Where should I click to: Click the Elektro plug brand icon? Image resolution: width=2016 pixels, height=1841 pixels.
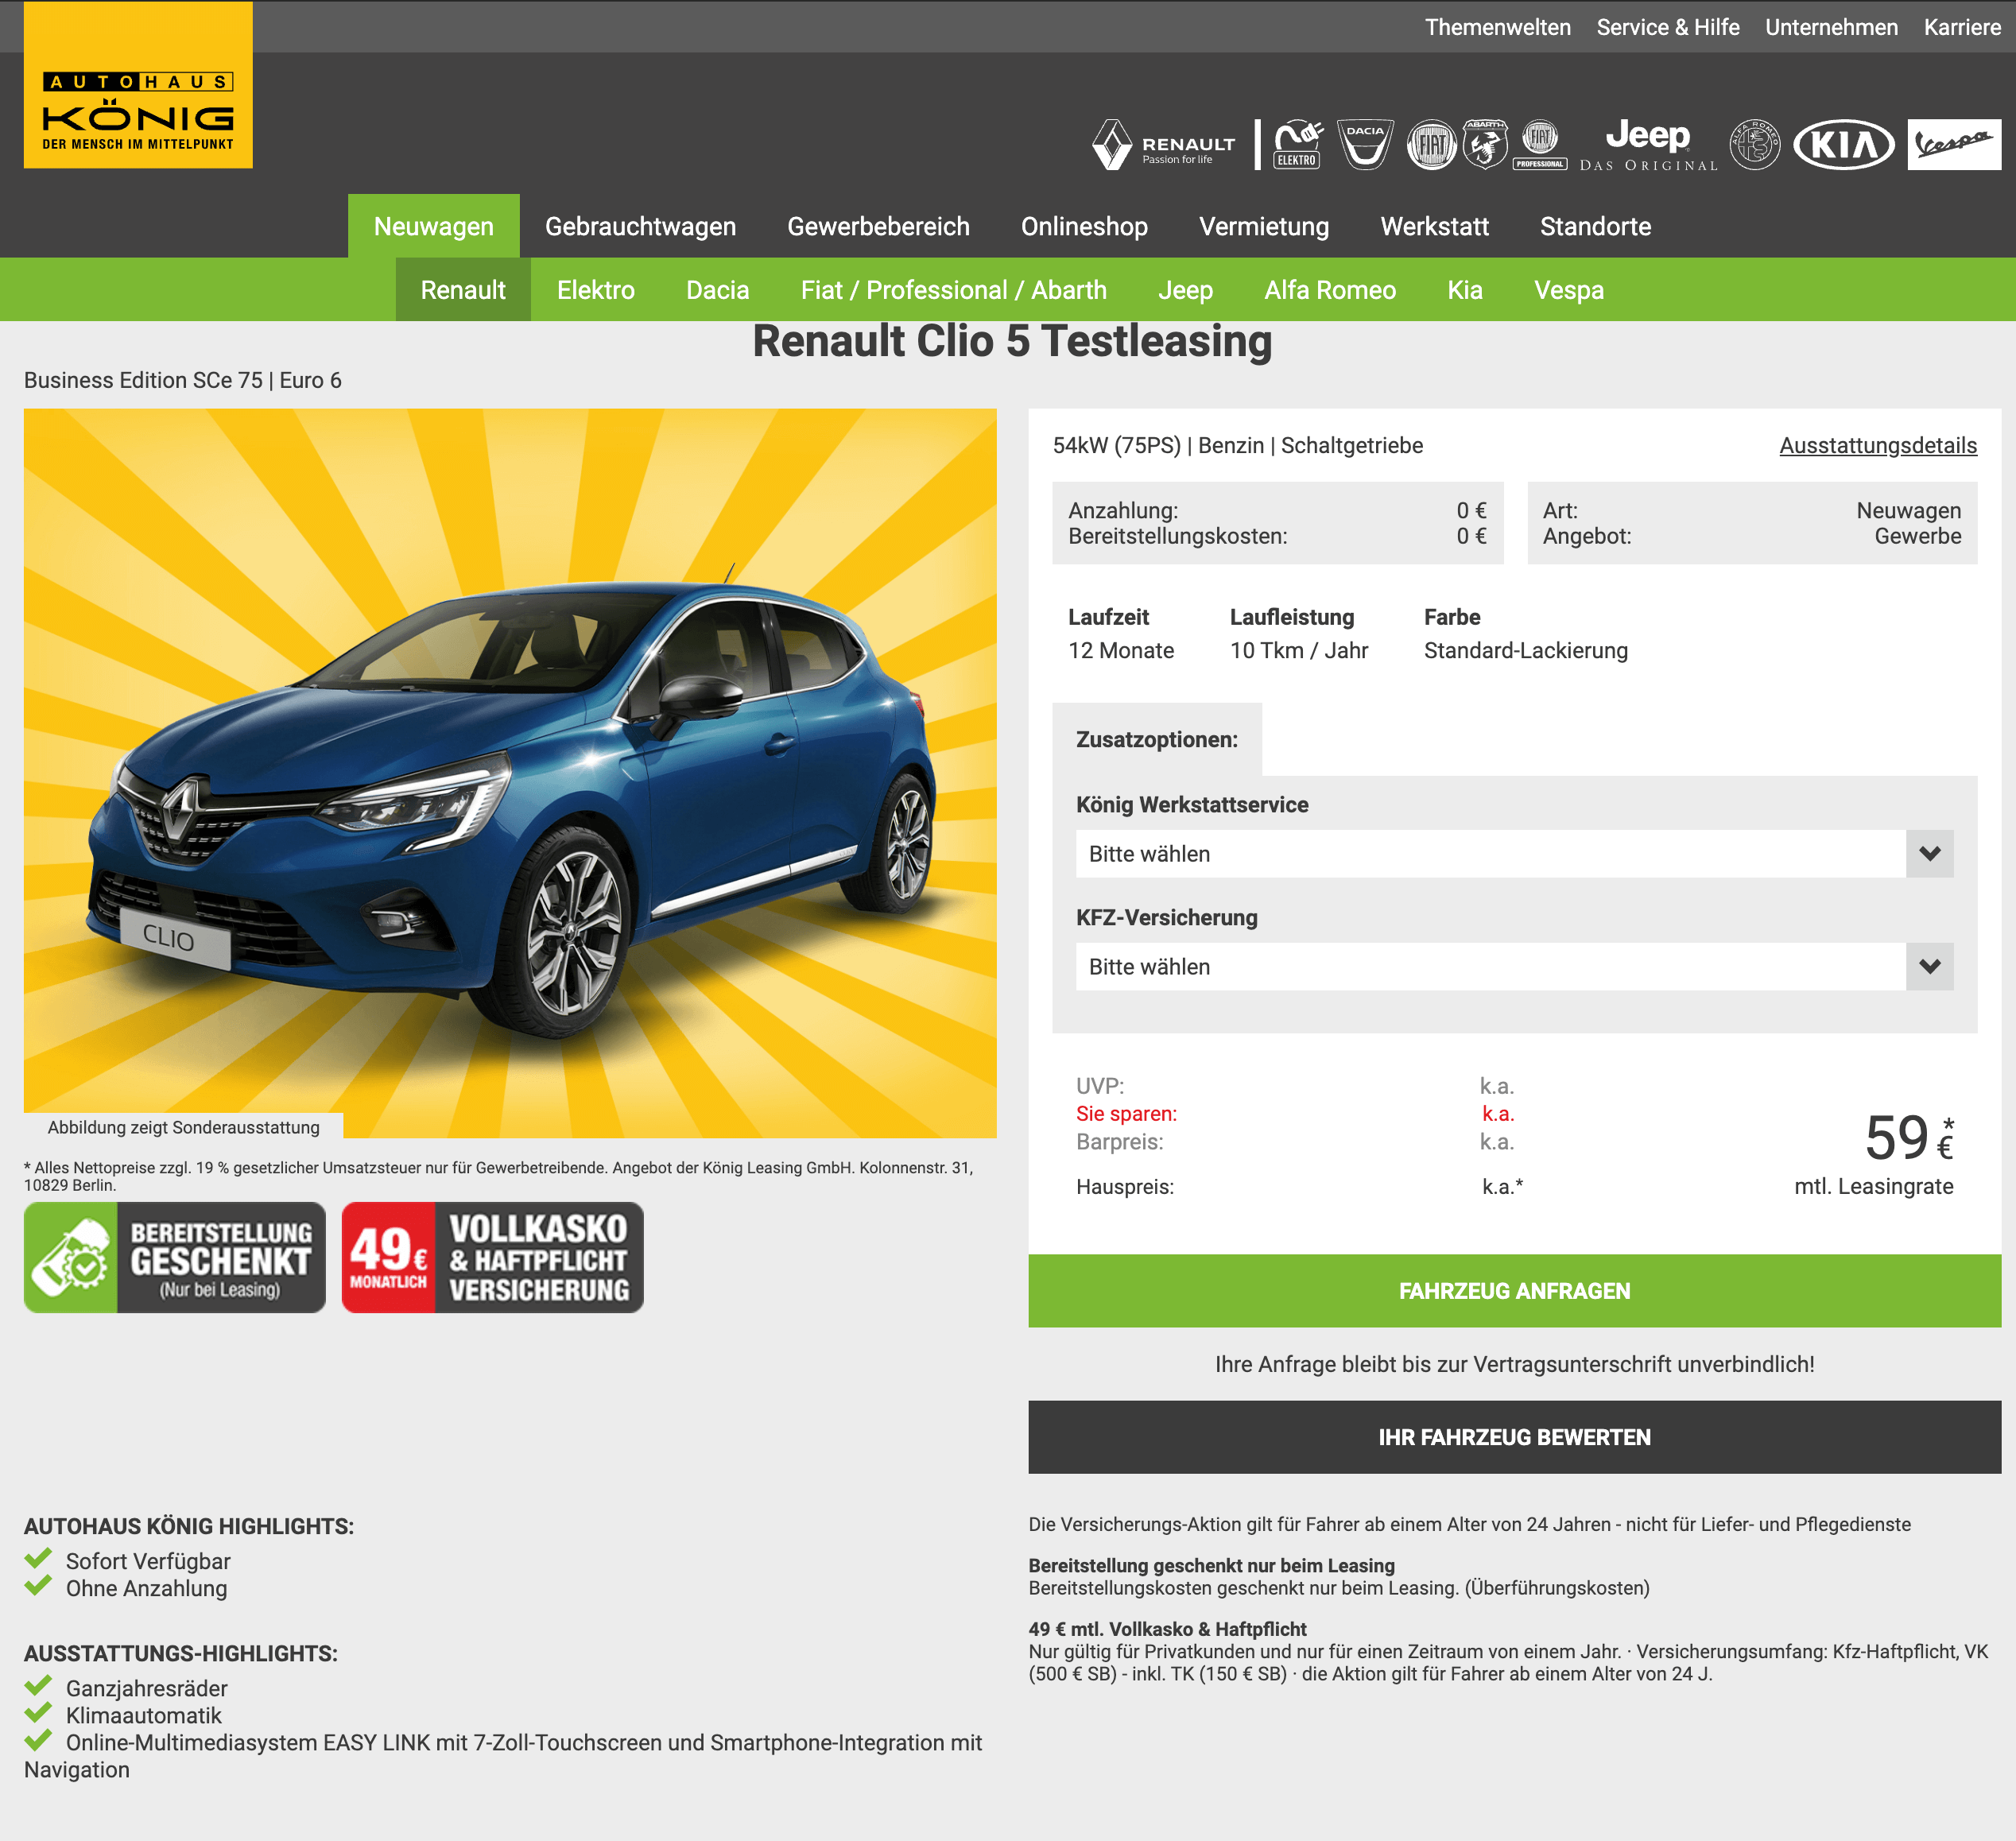click(x=1297, y=145)
